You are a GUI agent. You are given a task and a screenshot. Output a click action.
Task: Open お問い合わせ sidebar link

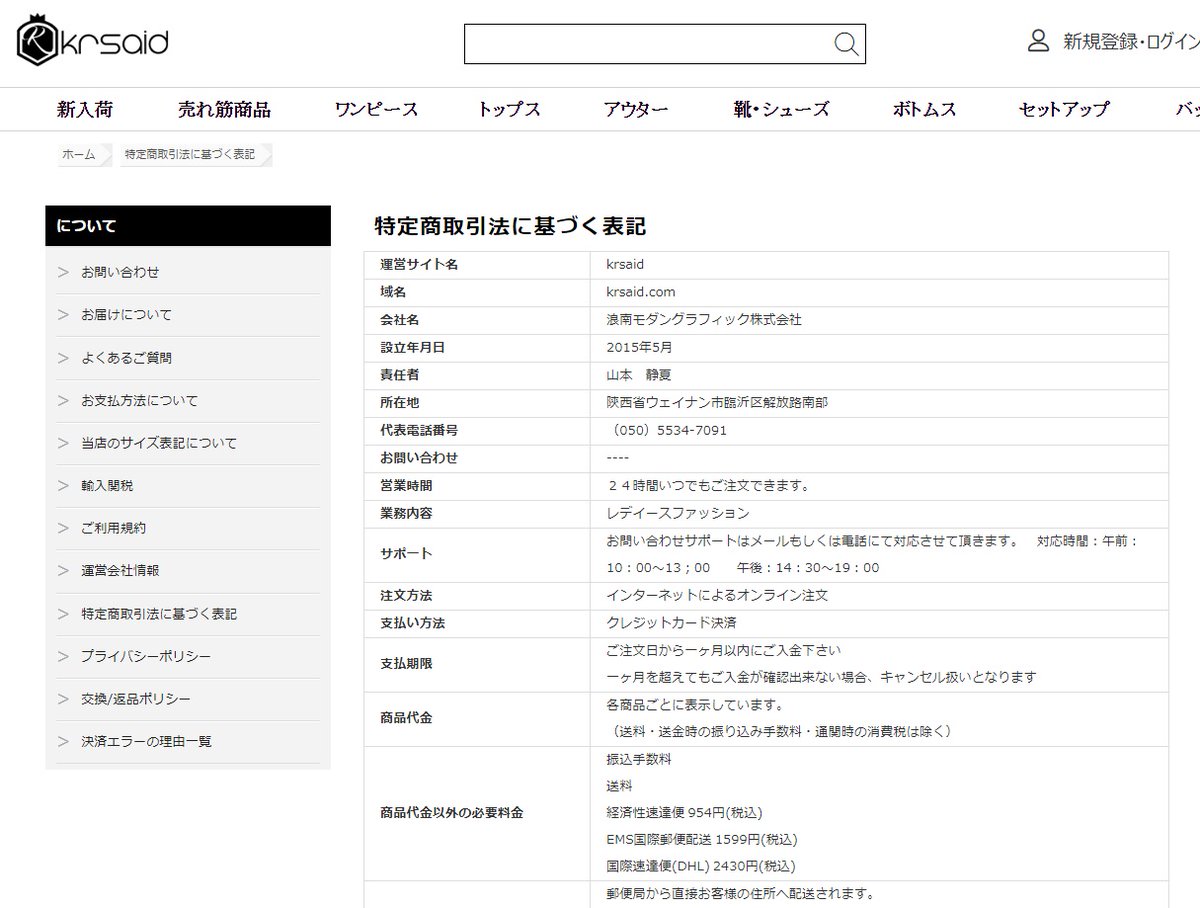[120, 272]
